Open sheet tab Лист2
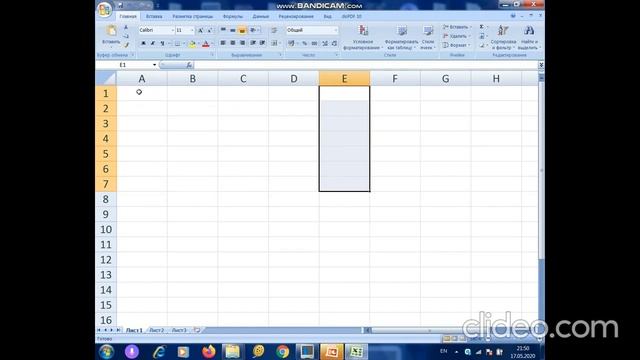Image resolution: width=640 pixels, height=360 pixels. [x=157, y=330]
